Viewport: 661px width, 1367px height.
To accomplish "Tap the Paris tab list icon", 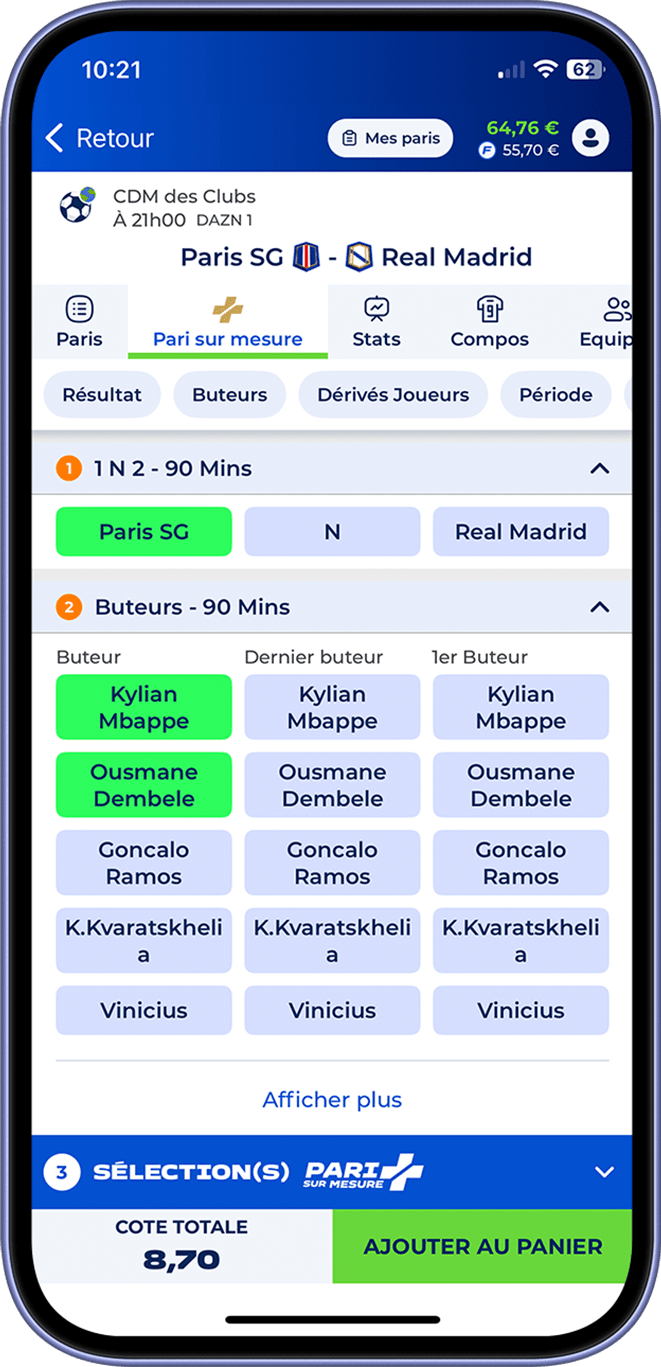I will (79, 309).
